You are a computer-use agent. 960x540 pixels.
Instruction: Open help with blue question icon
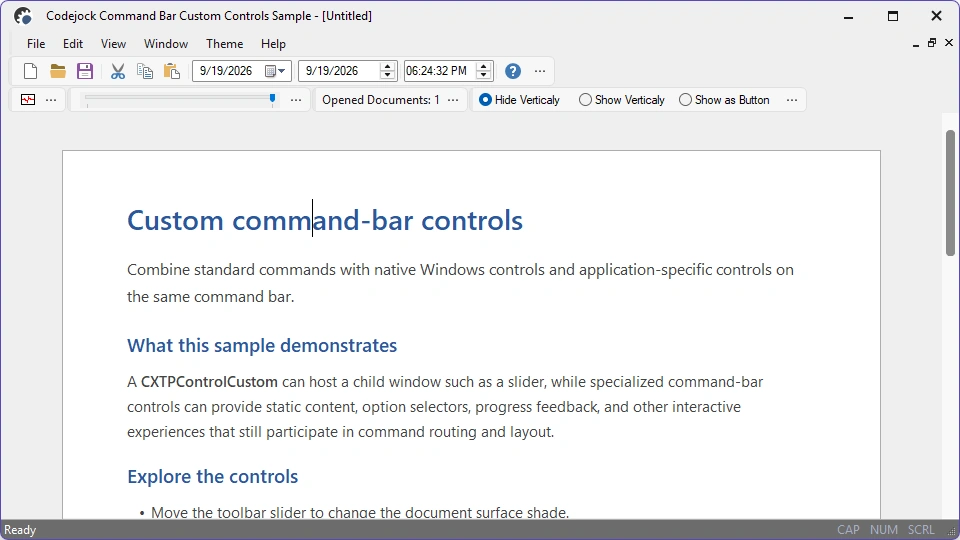513,71
